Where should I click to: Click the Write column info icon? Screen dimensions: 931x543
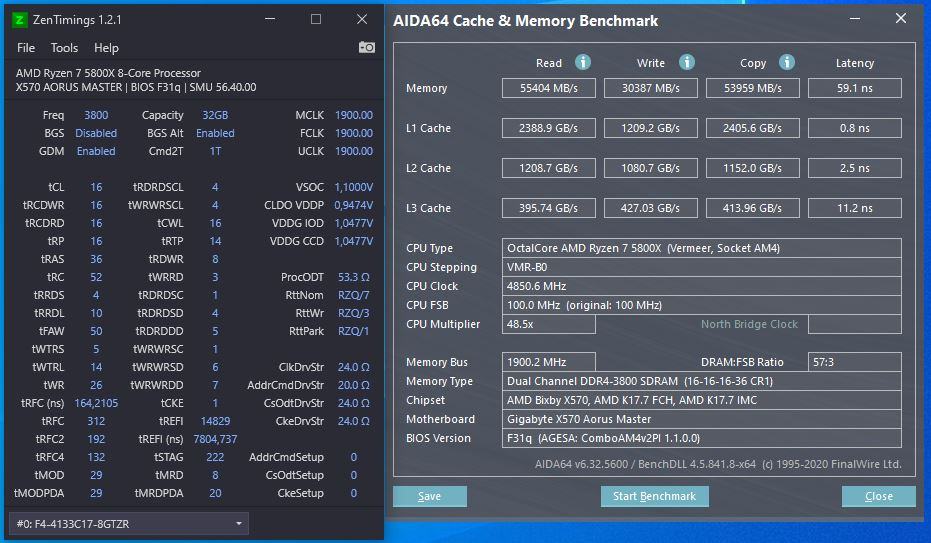(x=686, y=62)
